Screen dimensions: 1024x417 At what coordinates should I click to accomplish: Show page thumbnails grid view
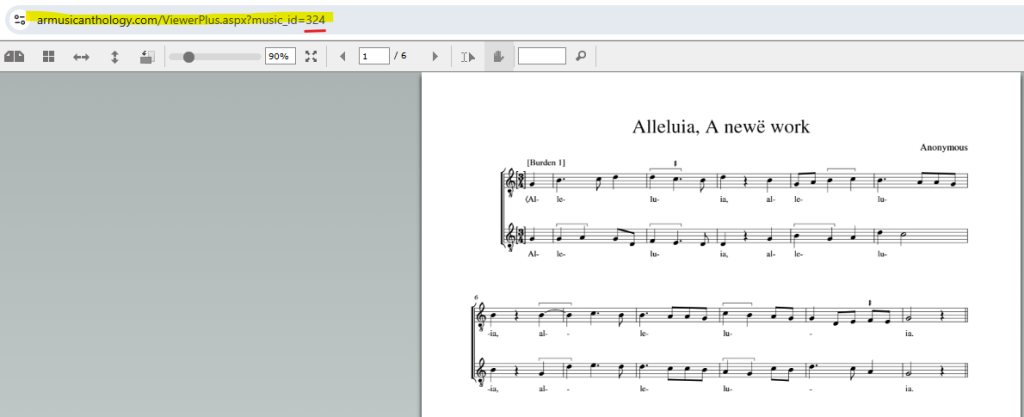click(x=48, y=57)
